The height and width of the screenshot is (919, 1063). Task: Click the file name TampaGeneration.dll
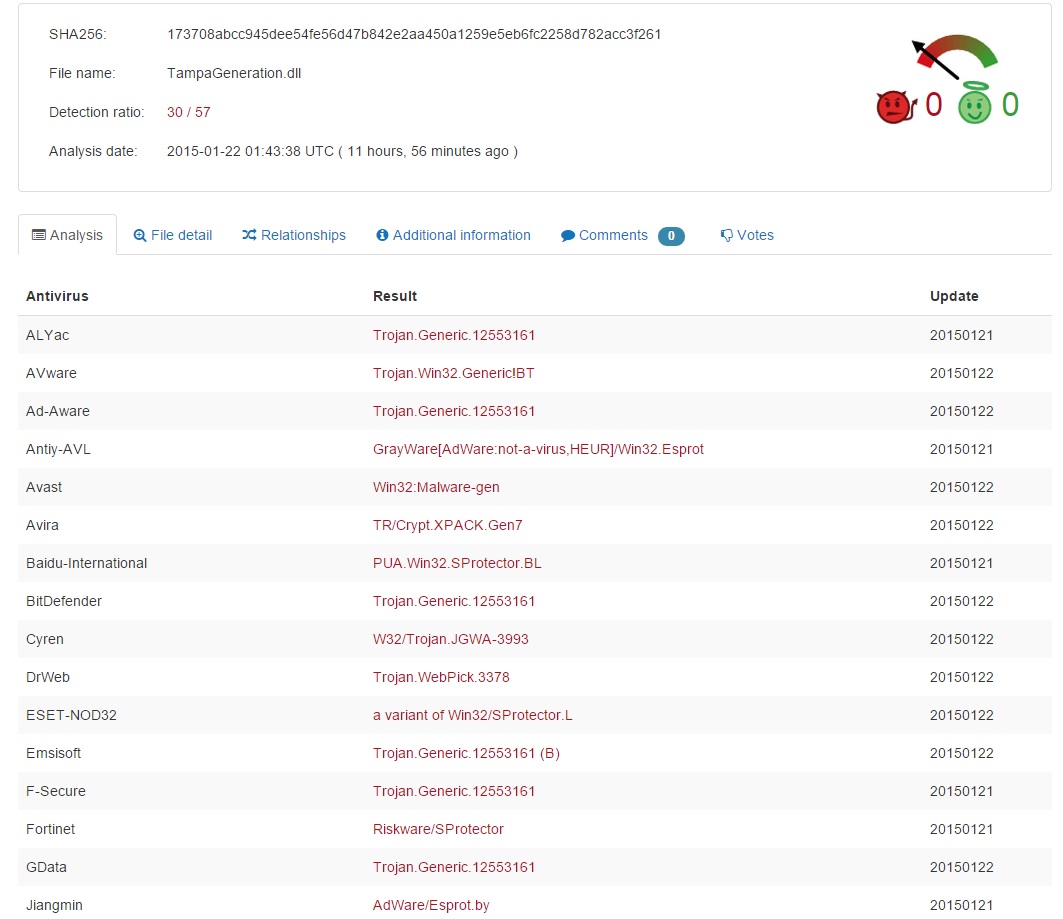[x=234, y=73]
